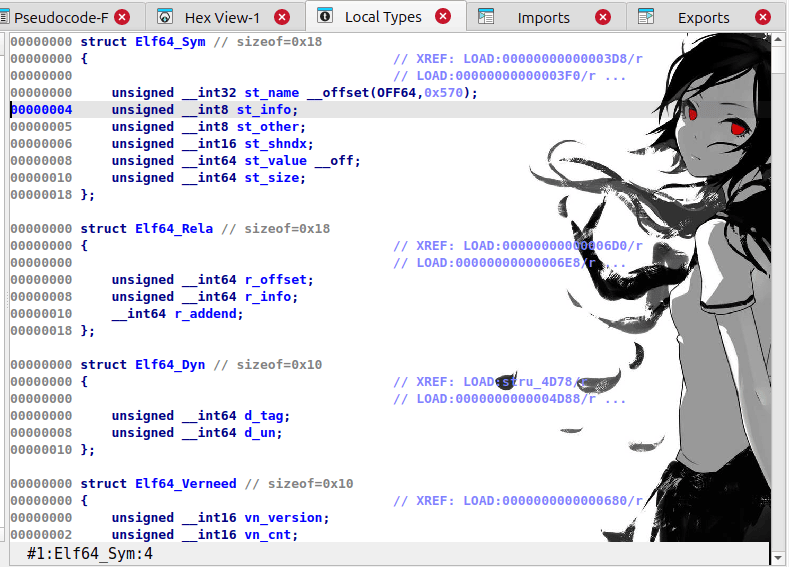Open the Exports tab
The height and width of the screenshot is (567, 789).
703,18
